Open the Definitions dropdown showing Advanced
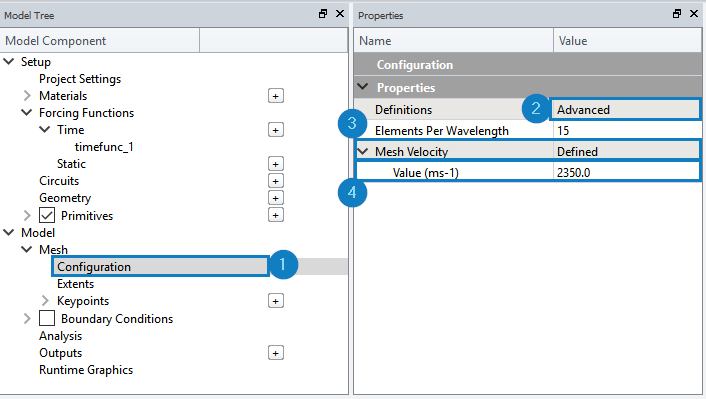706x399 pixels. coord(626,109)
